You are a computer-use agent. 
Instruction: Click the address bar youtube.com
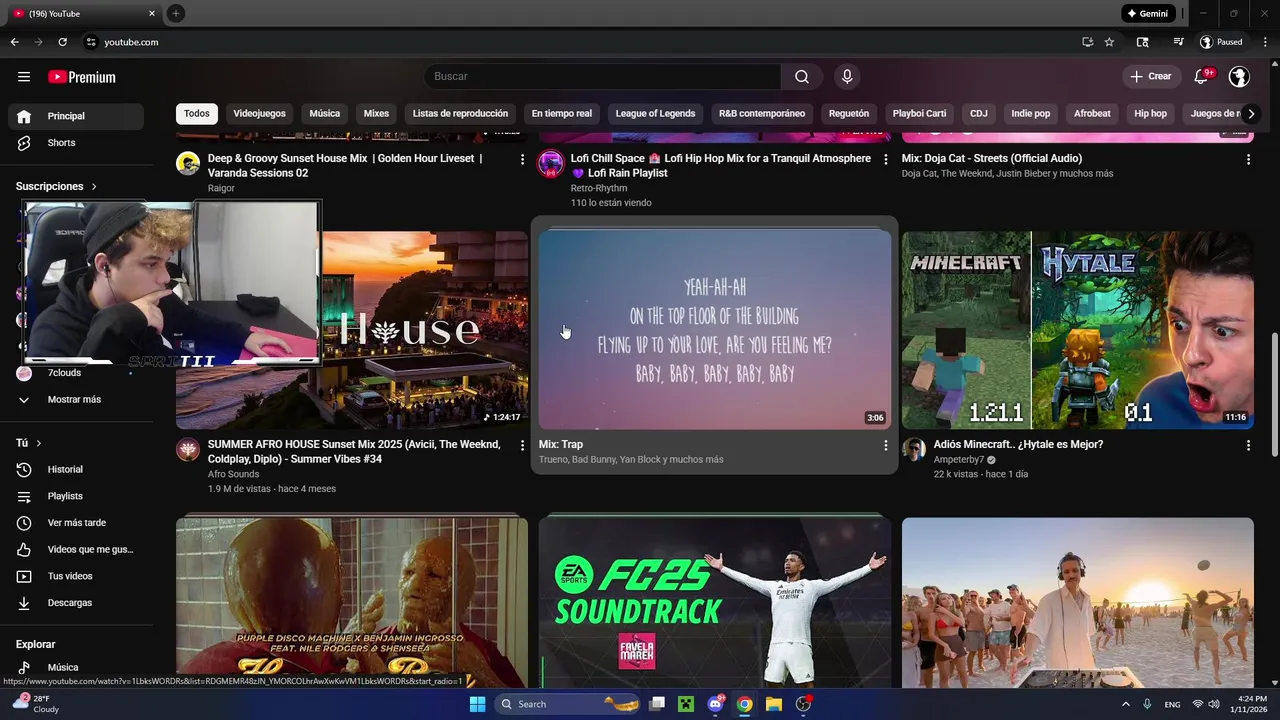131,42
